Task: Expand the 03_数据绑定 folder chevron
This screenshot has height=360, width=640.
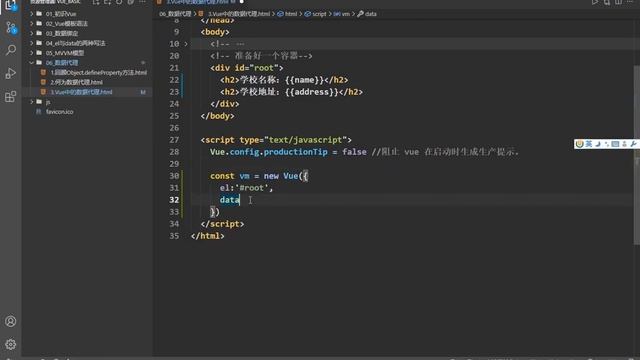Action: [x=32, y=33]
